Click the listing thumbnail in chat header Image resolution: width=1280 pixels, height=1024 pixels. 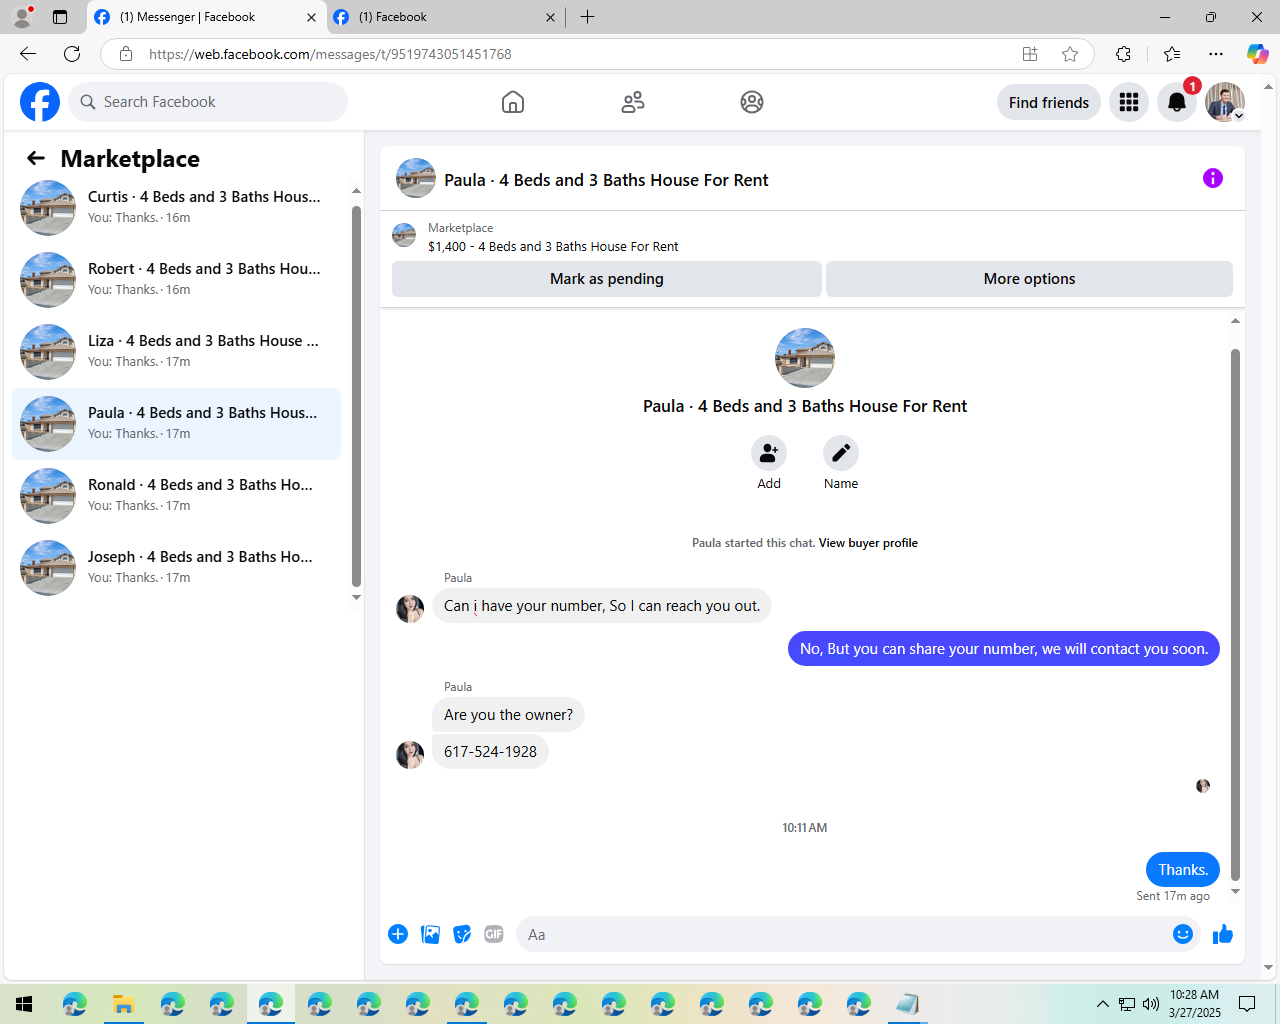tap(416, 178)
